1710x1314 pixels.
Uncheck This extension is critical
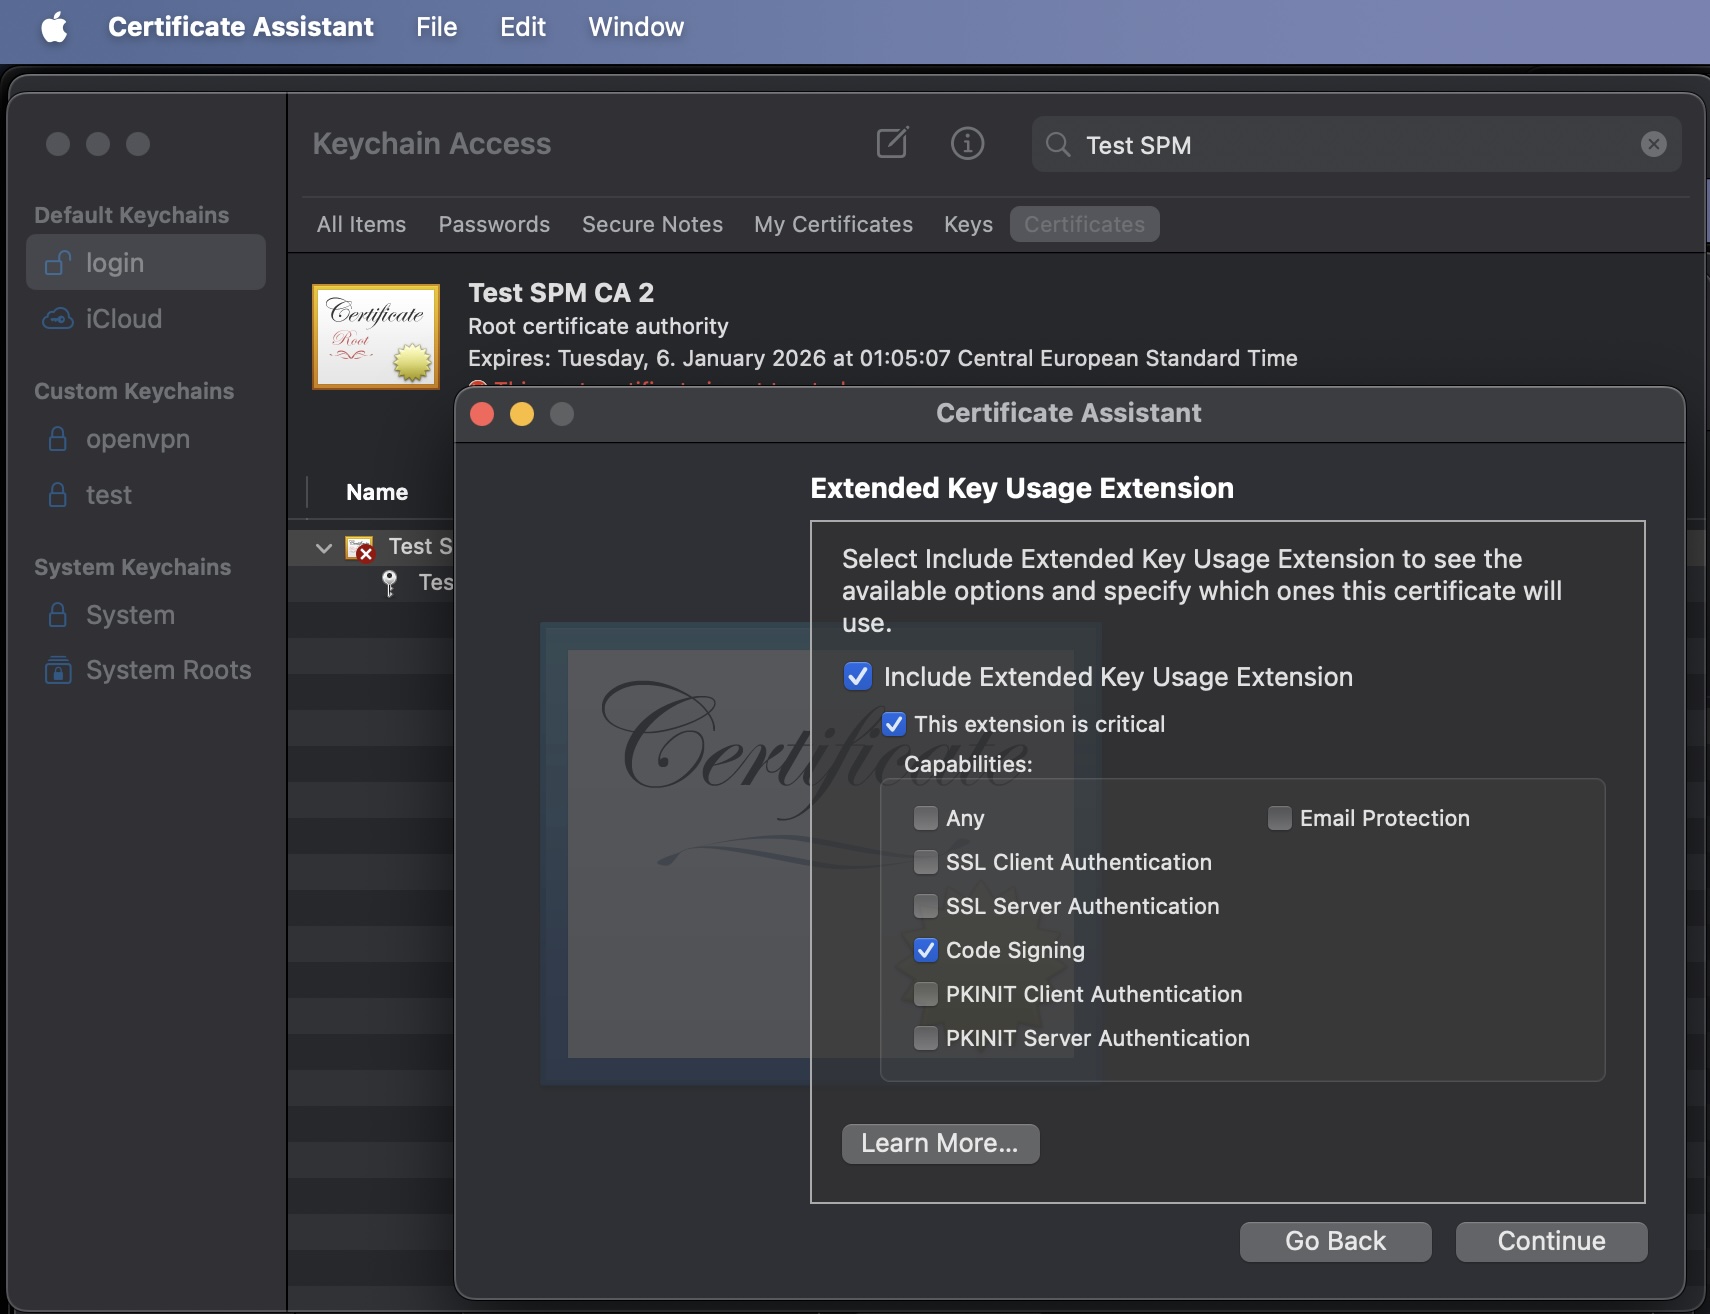(894, 724)
